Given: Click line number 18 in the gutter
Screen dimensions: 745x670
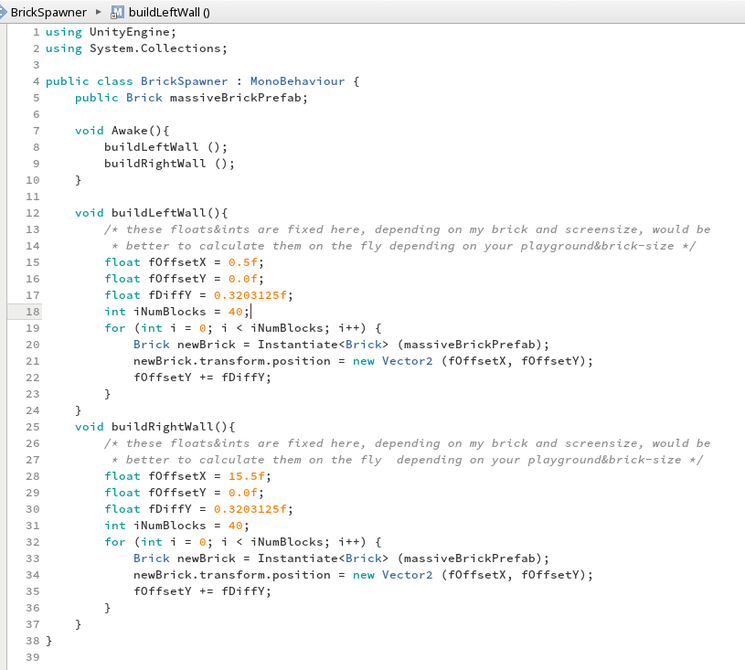Looking at the screenshot, I should (33, 312).
